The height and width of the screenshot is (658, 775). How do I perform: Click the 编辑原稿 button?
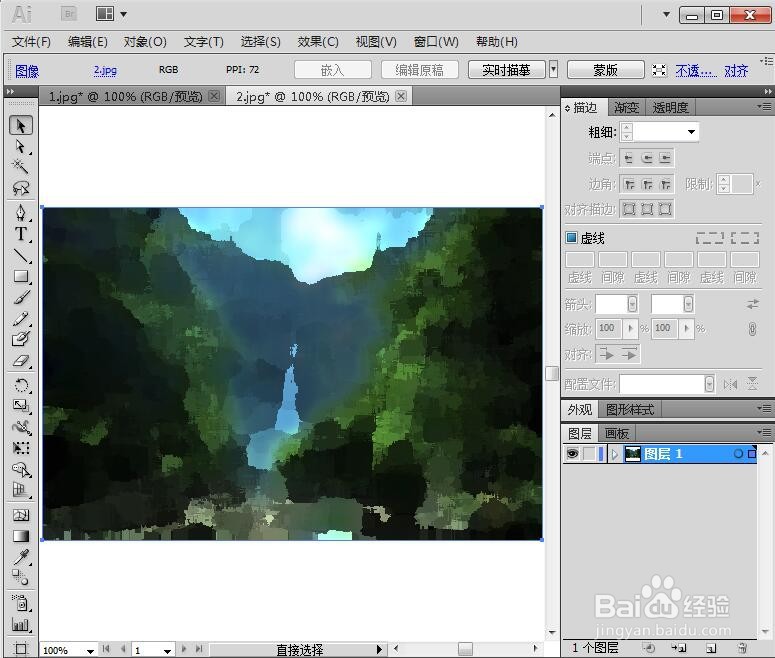420,70
